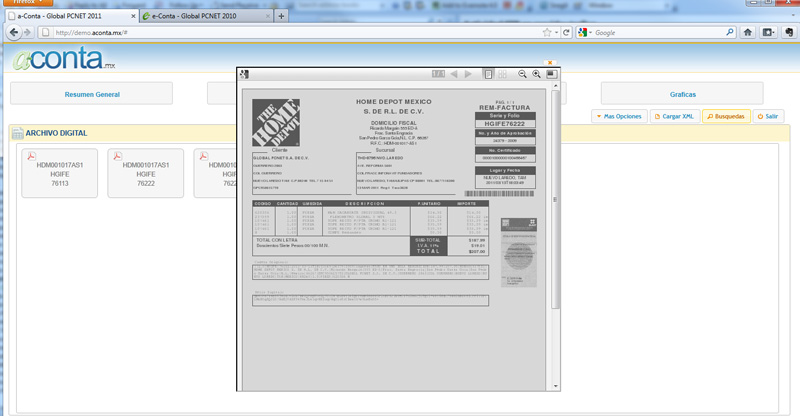Open Busquedas search button
This screenshot has width=800, height=416.
tap(726, 116)
